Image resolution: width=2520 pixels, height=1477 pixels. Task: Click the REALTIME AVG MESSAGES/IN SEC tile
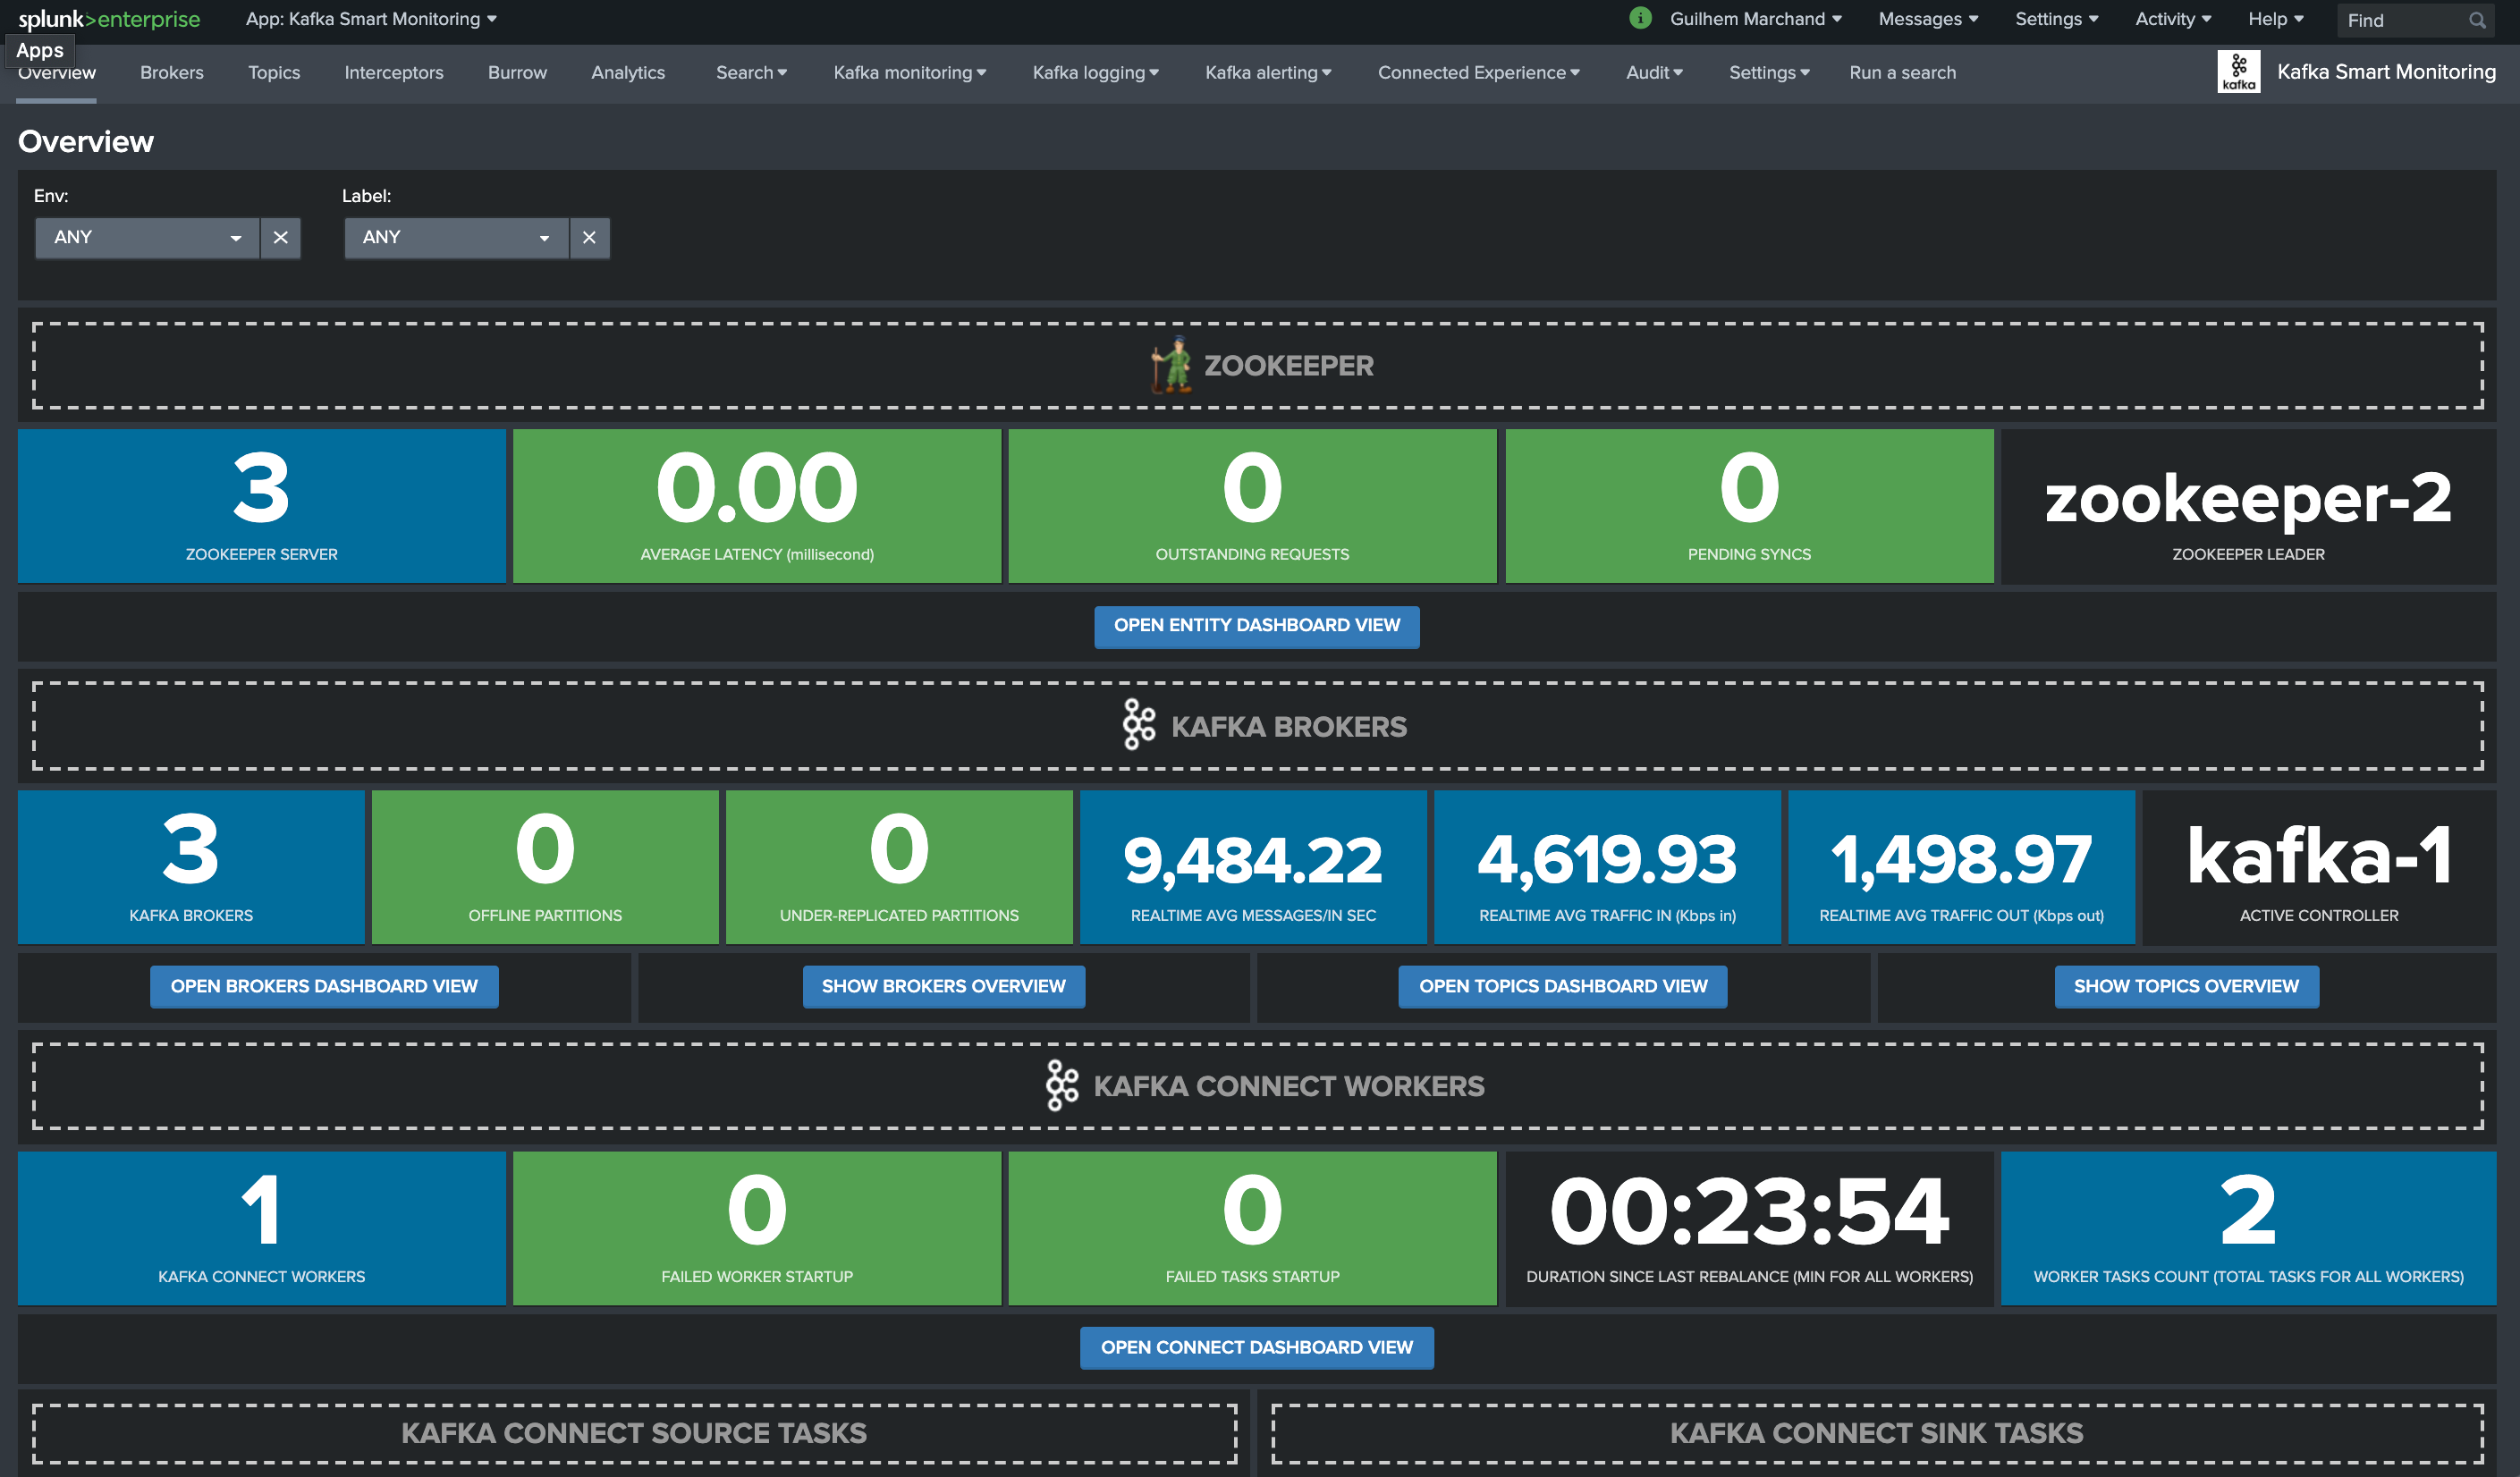point(1253,867)
